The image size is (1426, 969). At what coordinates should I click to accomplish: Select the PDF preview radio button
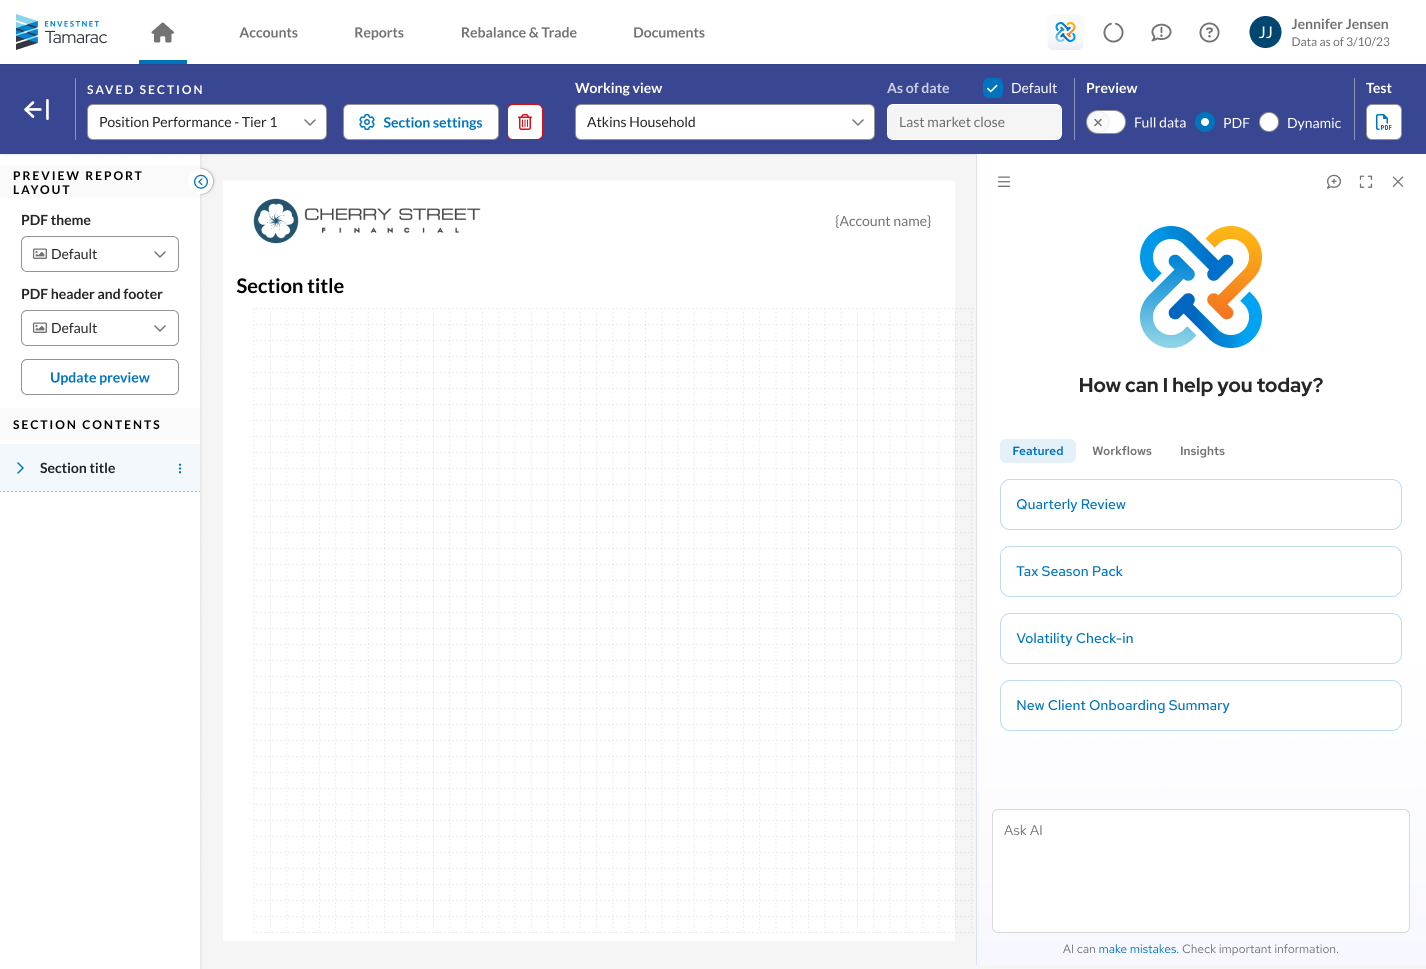tap(1205, 122)
